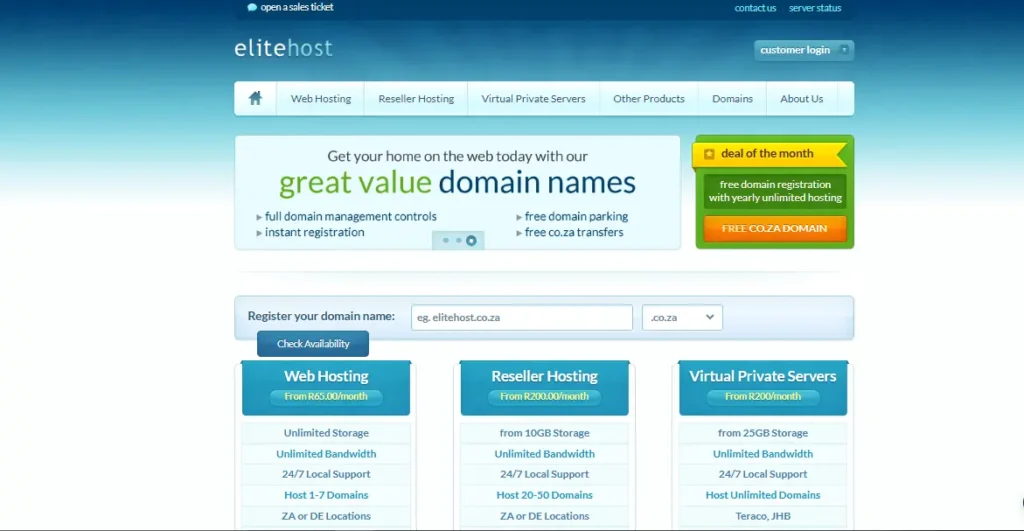Click the Check Availability button
The image size is (1024, 531).
313,344
